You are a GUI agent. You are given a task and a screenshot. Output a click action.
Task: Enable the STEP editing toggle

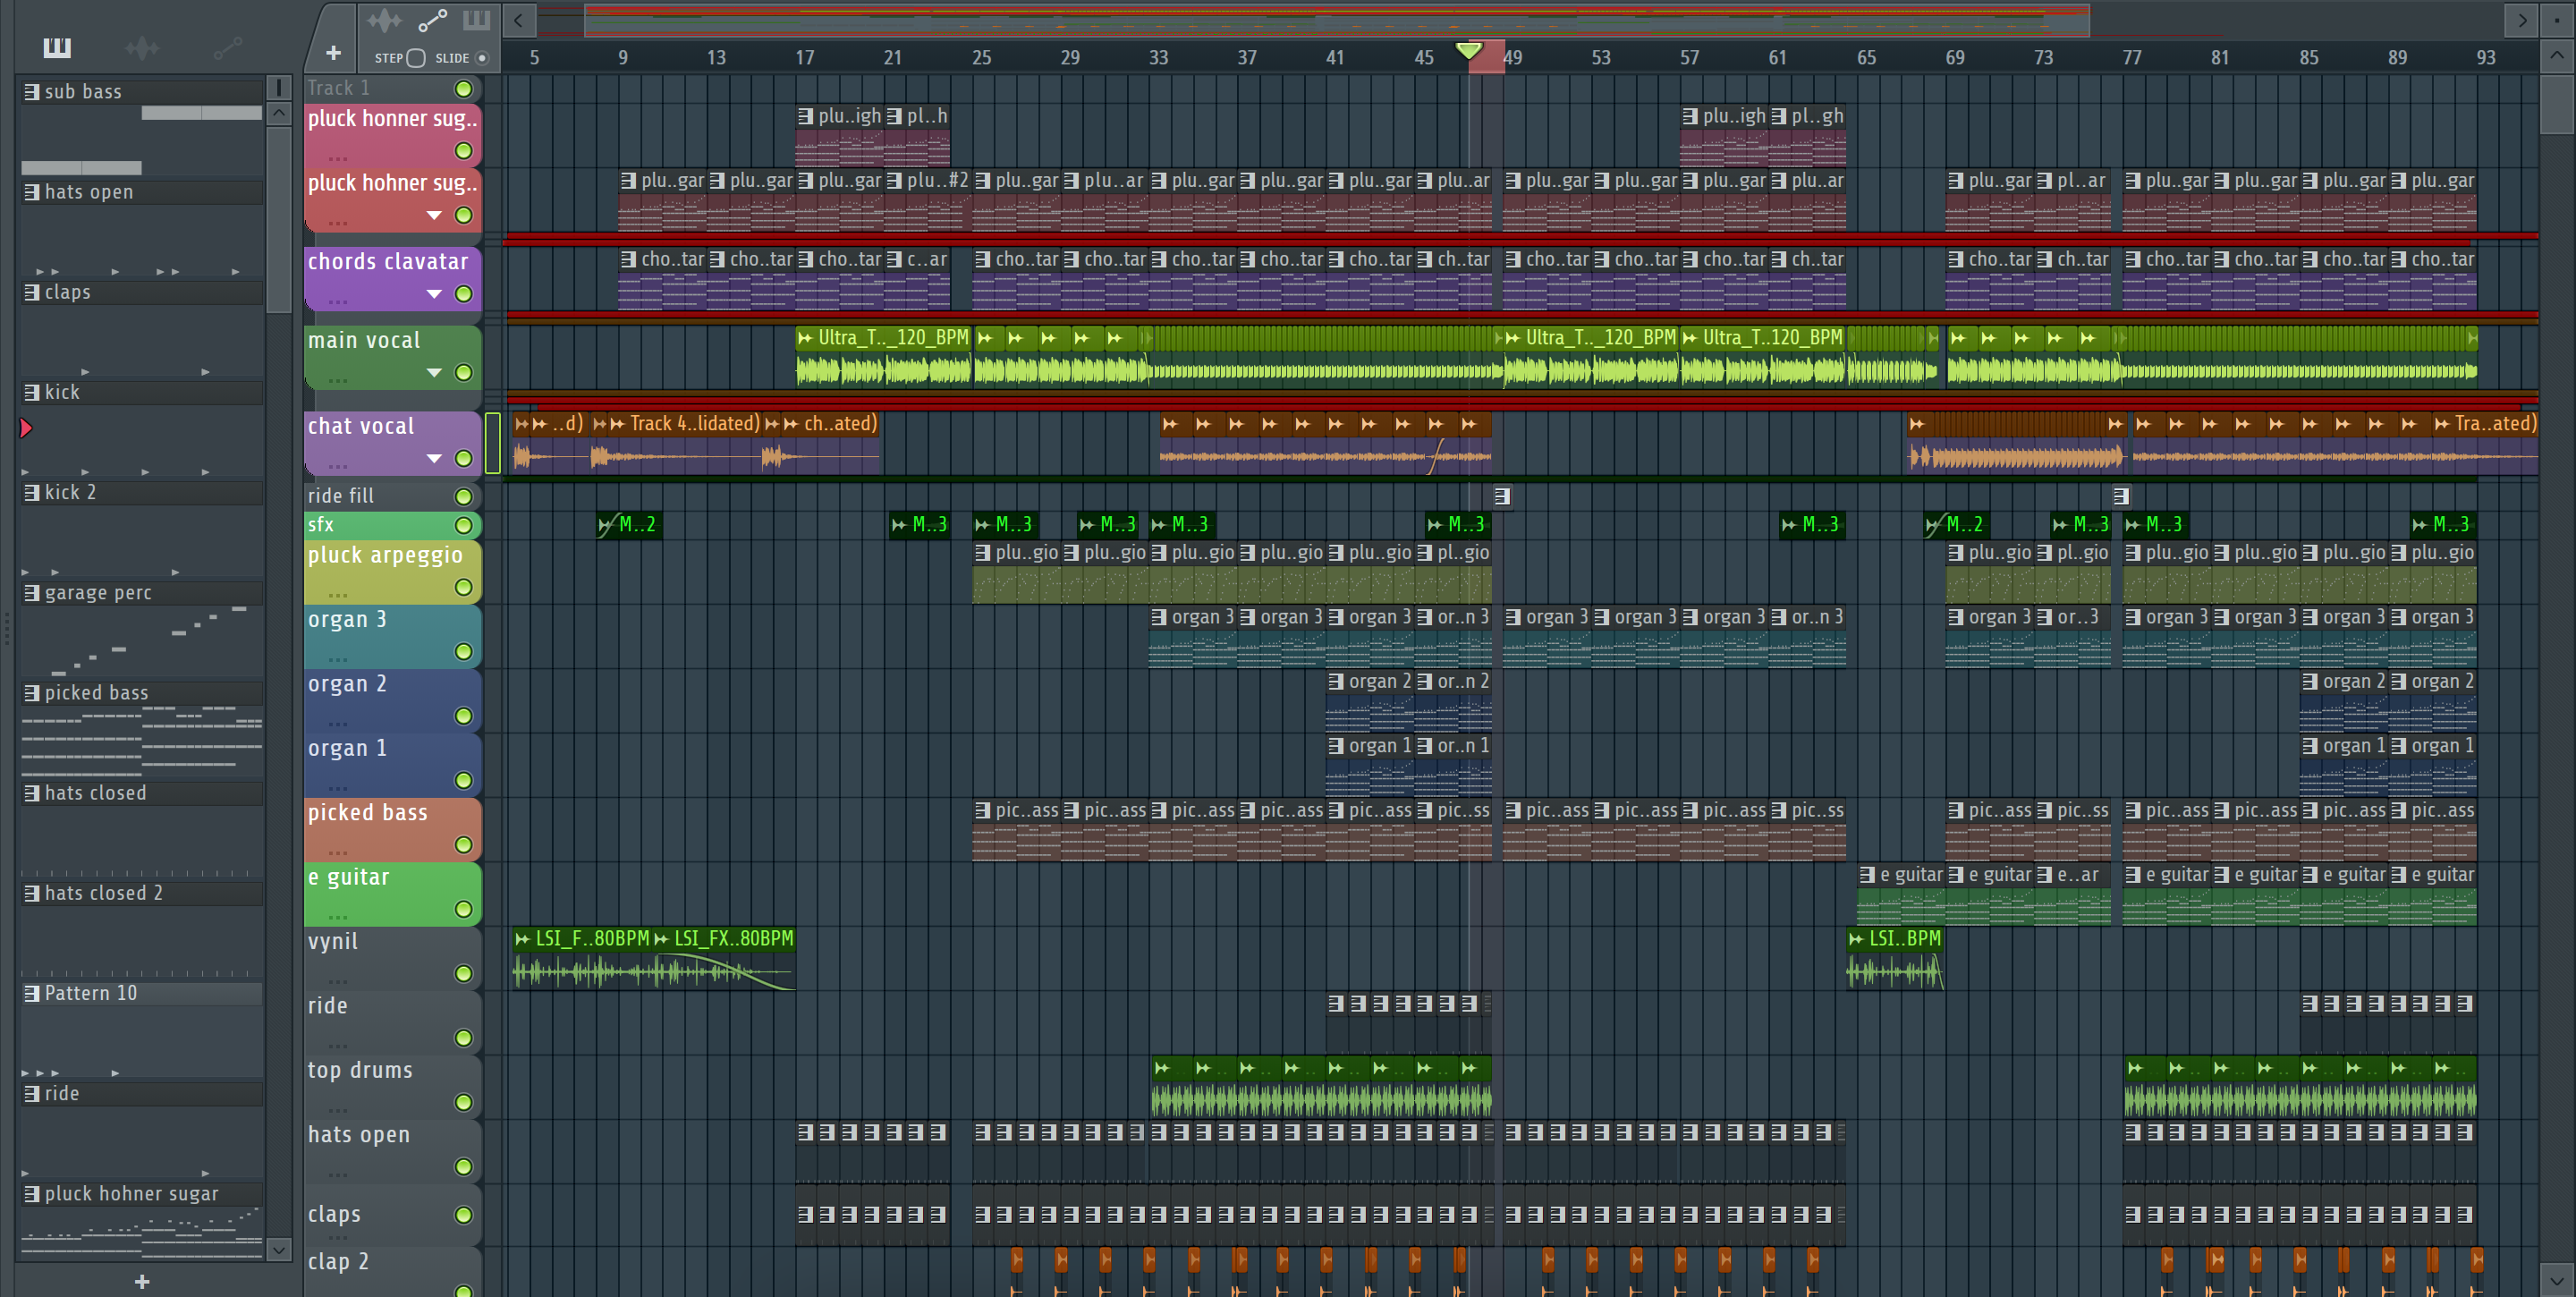pos(416,58)
